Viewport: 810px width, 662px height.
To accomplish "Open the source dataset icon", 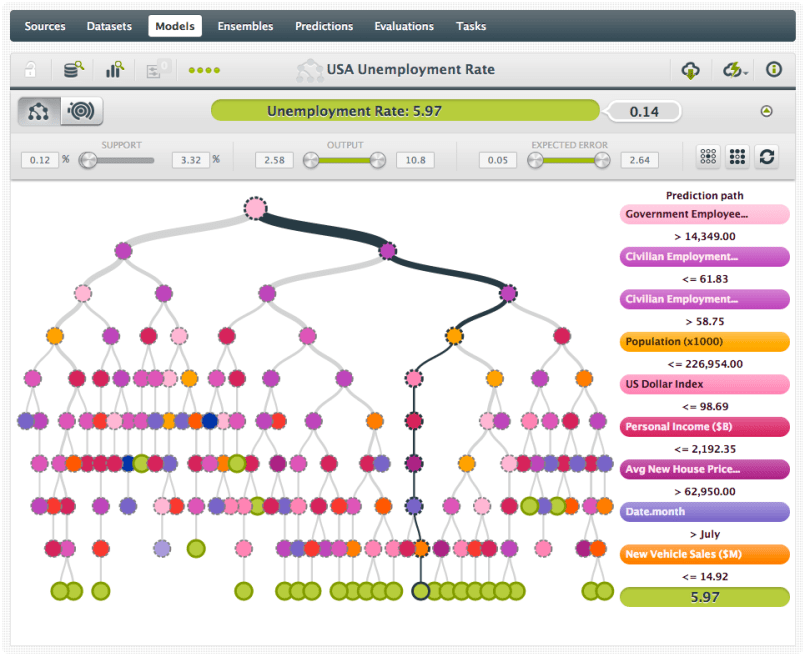I will pyautogui.click(x=73, y=70).
